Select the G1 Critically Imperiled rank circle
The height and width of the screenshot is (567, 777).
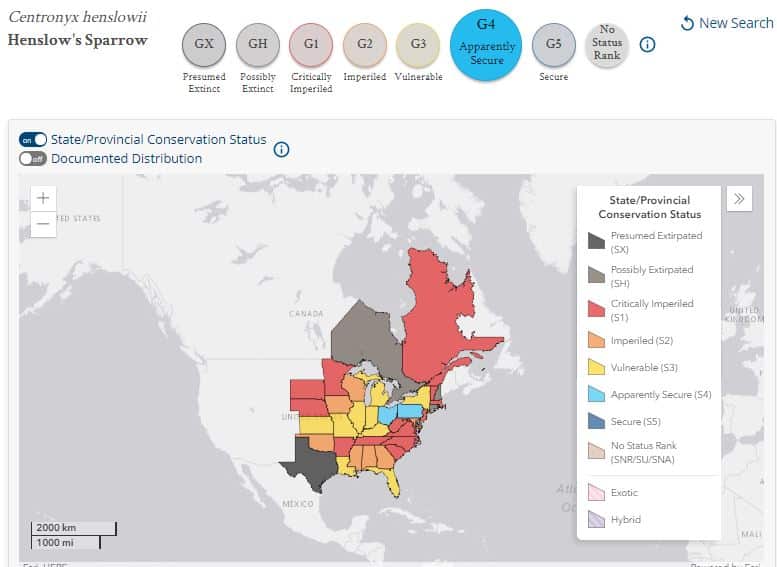[311, 44]
